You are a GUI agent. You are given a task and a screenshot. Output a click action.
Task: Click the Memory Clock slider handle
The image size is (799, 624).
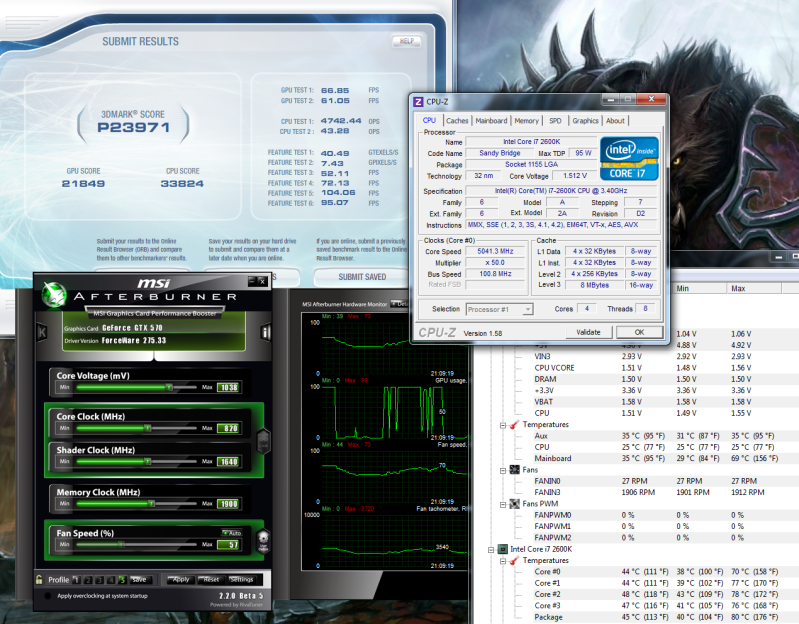coord(151,503)
